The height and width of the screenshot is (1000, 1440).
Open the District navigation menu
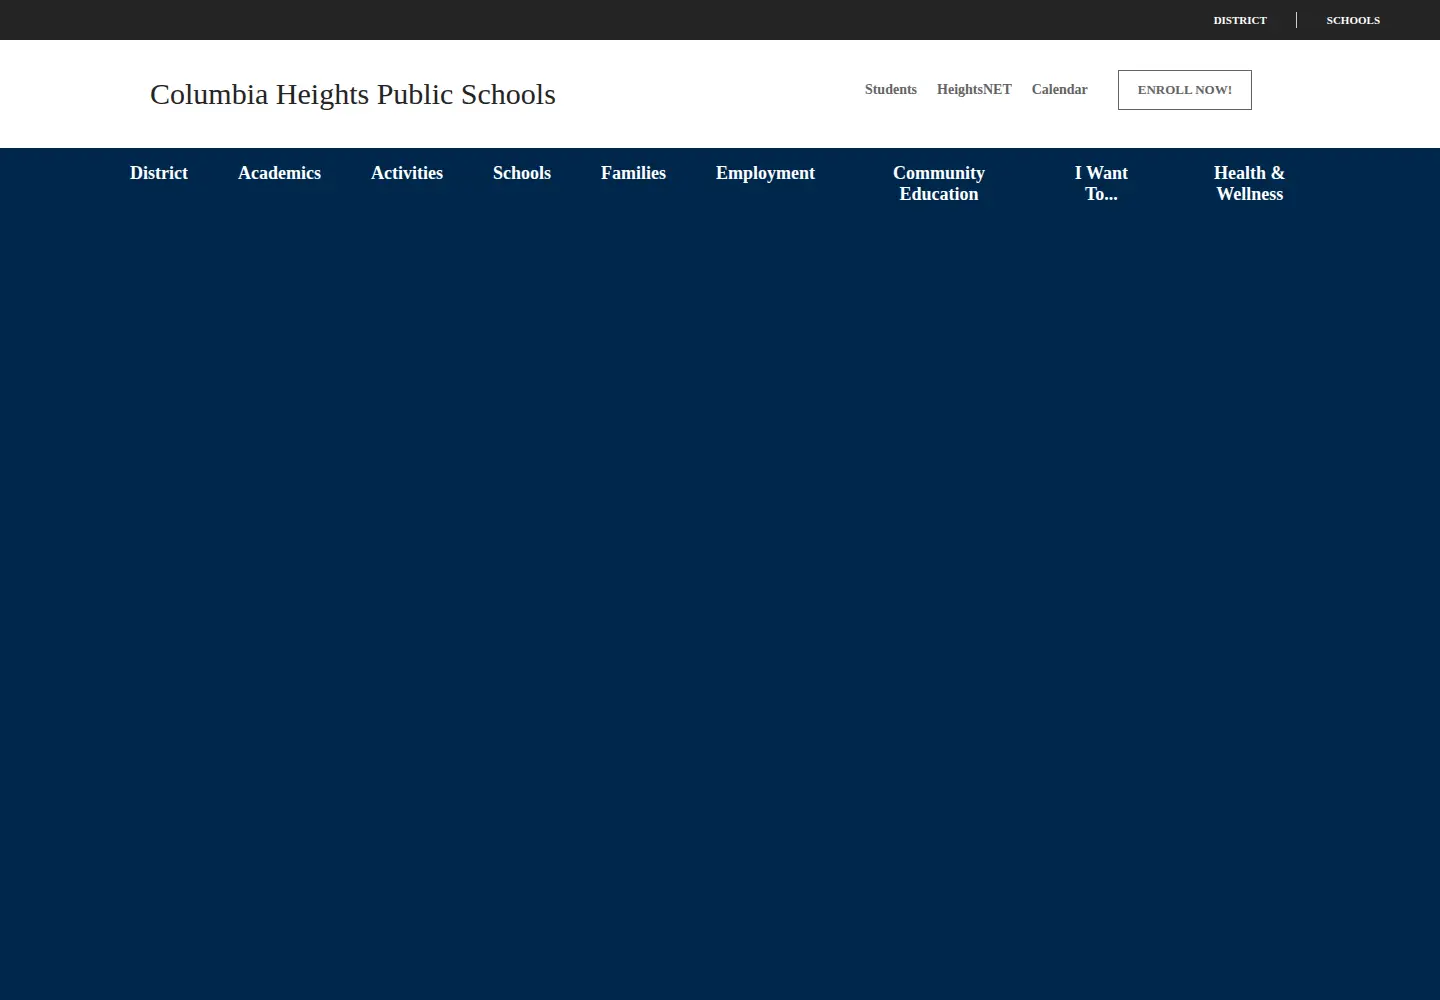pyautogui.click(x=159, y=173)
